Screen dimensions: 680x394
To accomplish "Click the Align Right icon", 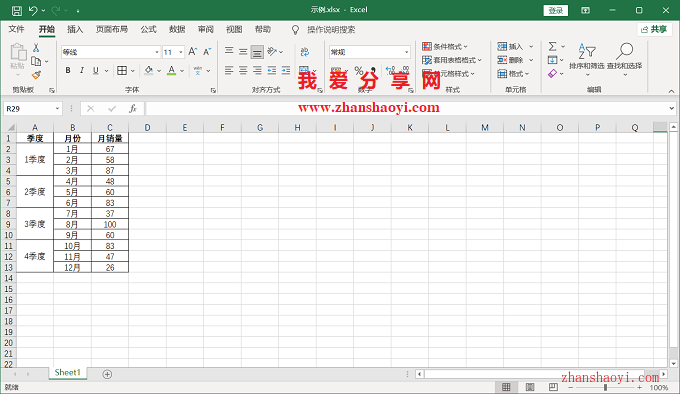I will [257, 70].
